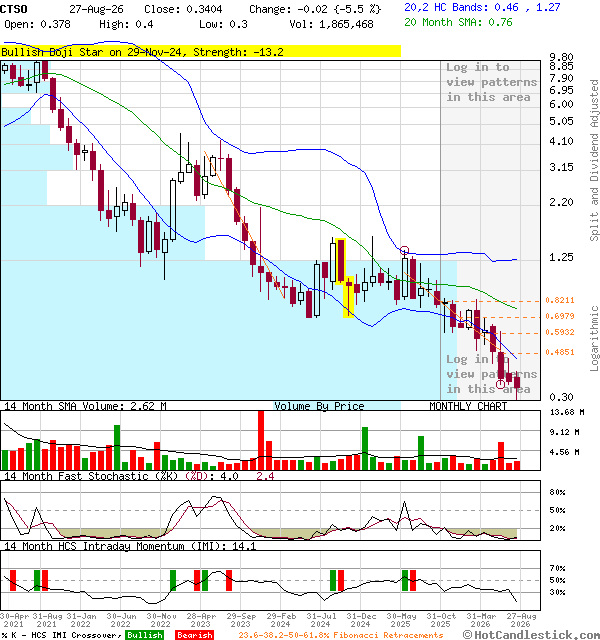Click the 20,2 HC Bands label

482,7
